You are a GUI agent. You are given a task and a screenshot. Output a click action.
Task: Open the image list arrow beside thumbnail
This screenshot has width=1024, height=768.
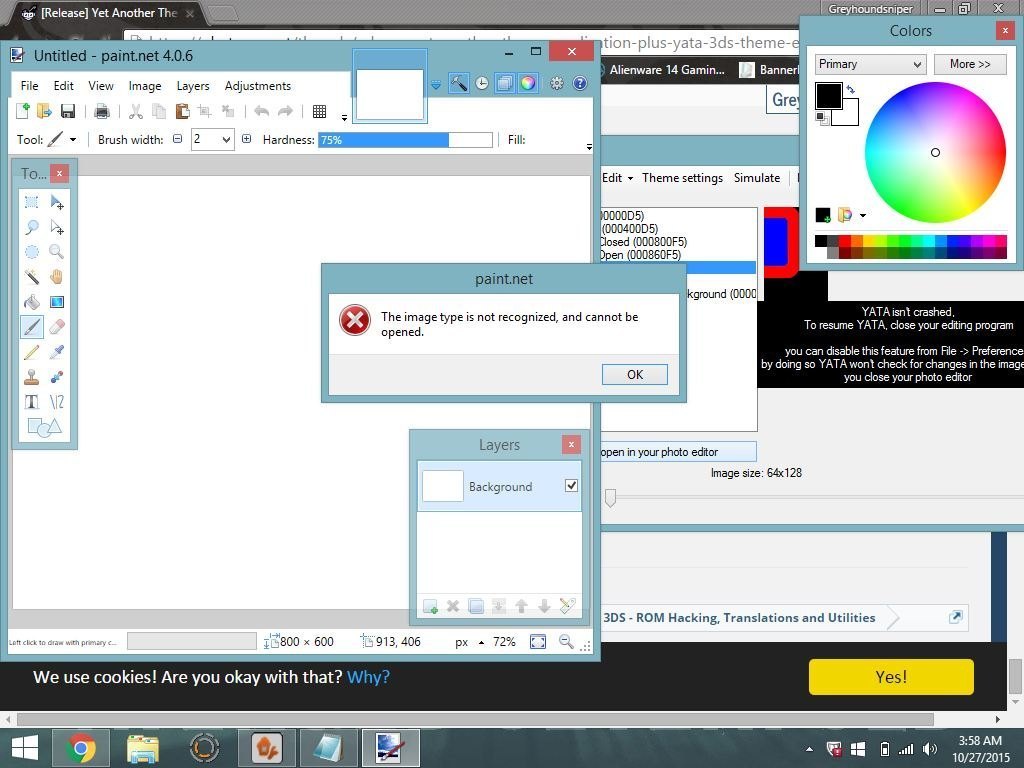436,85
